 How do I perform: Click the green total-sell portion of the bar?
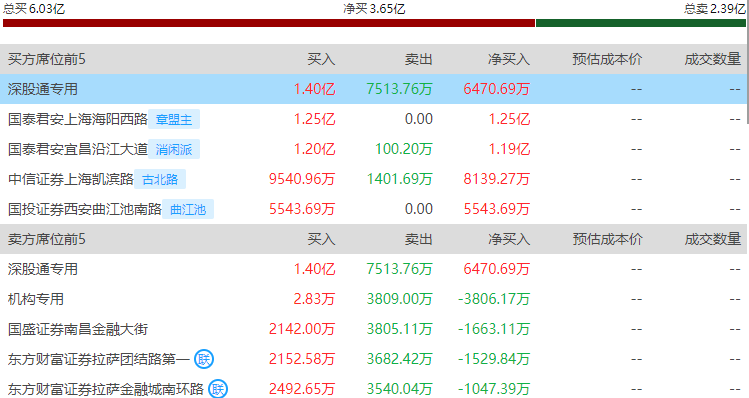click(641, 23)
